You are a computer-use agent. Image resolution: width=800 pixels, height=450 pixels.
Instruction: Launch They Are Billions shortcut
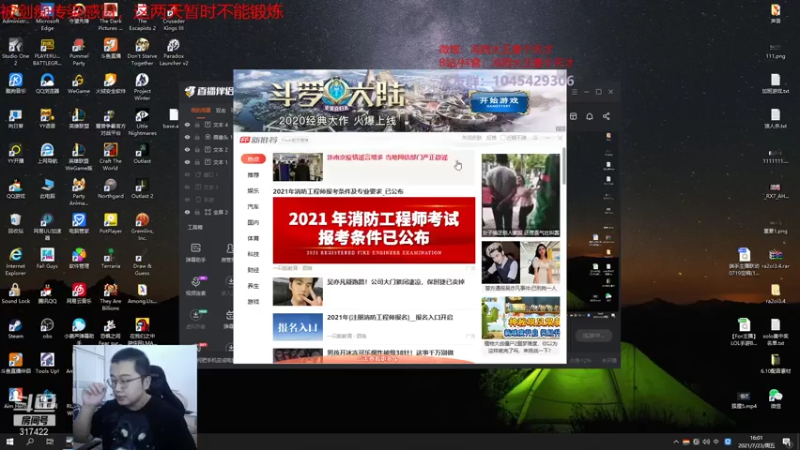[x=110, y=297]
